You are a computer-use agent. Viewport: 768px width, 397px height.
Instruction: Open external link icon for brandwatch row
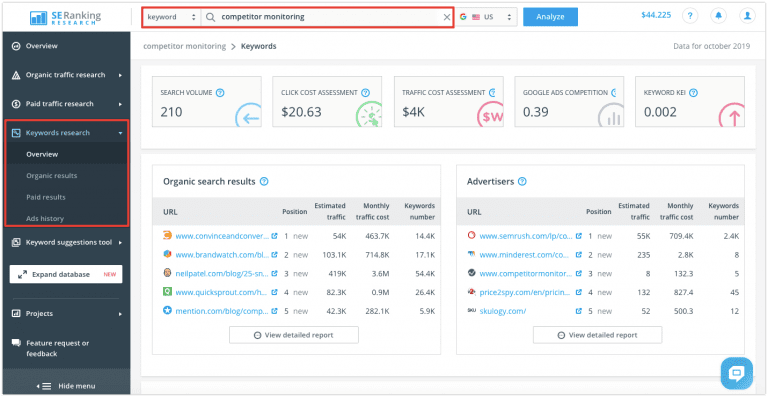[274, 255]
